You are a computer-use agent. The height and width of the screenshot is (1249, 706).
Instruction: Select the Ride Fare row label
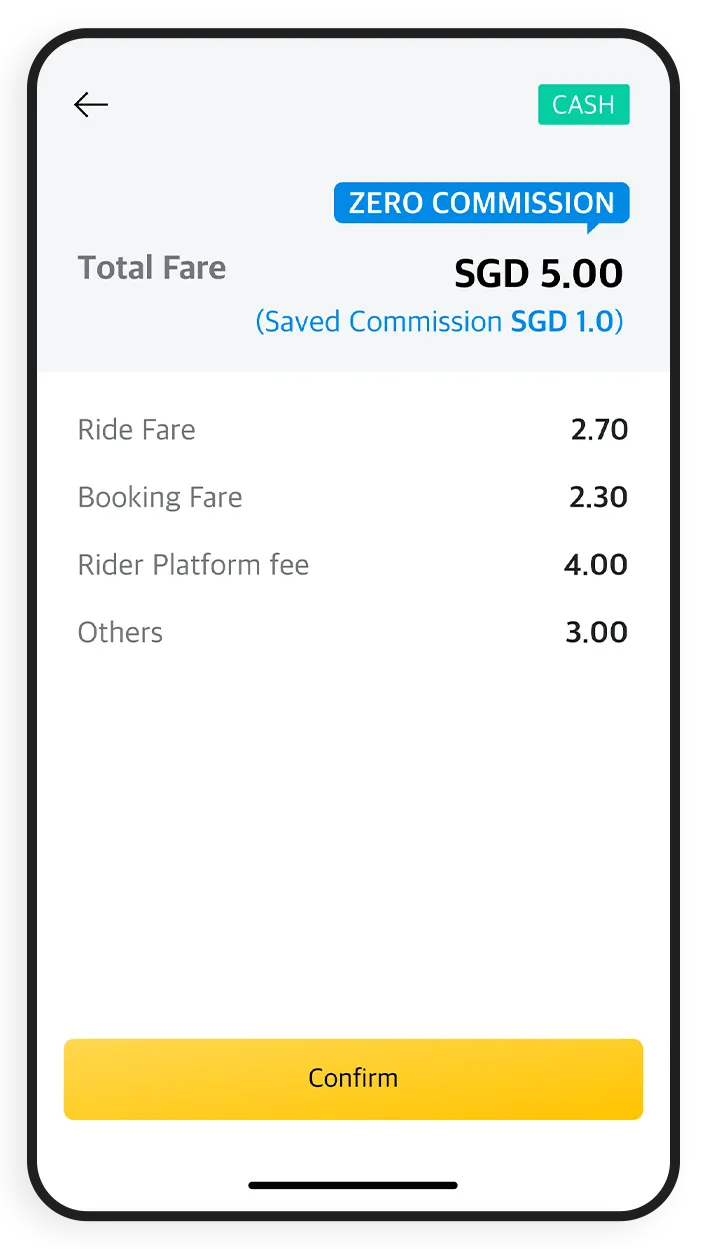(x=137, y=430)
